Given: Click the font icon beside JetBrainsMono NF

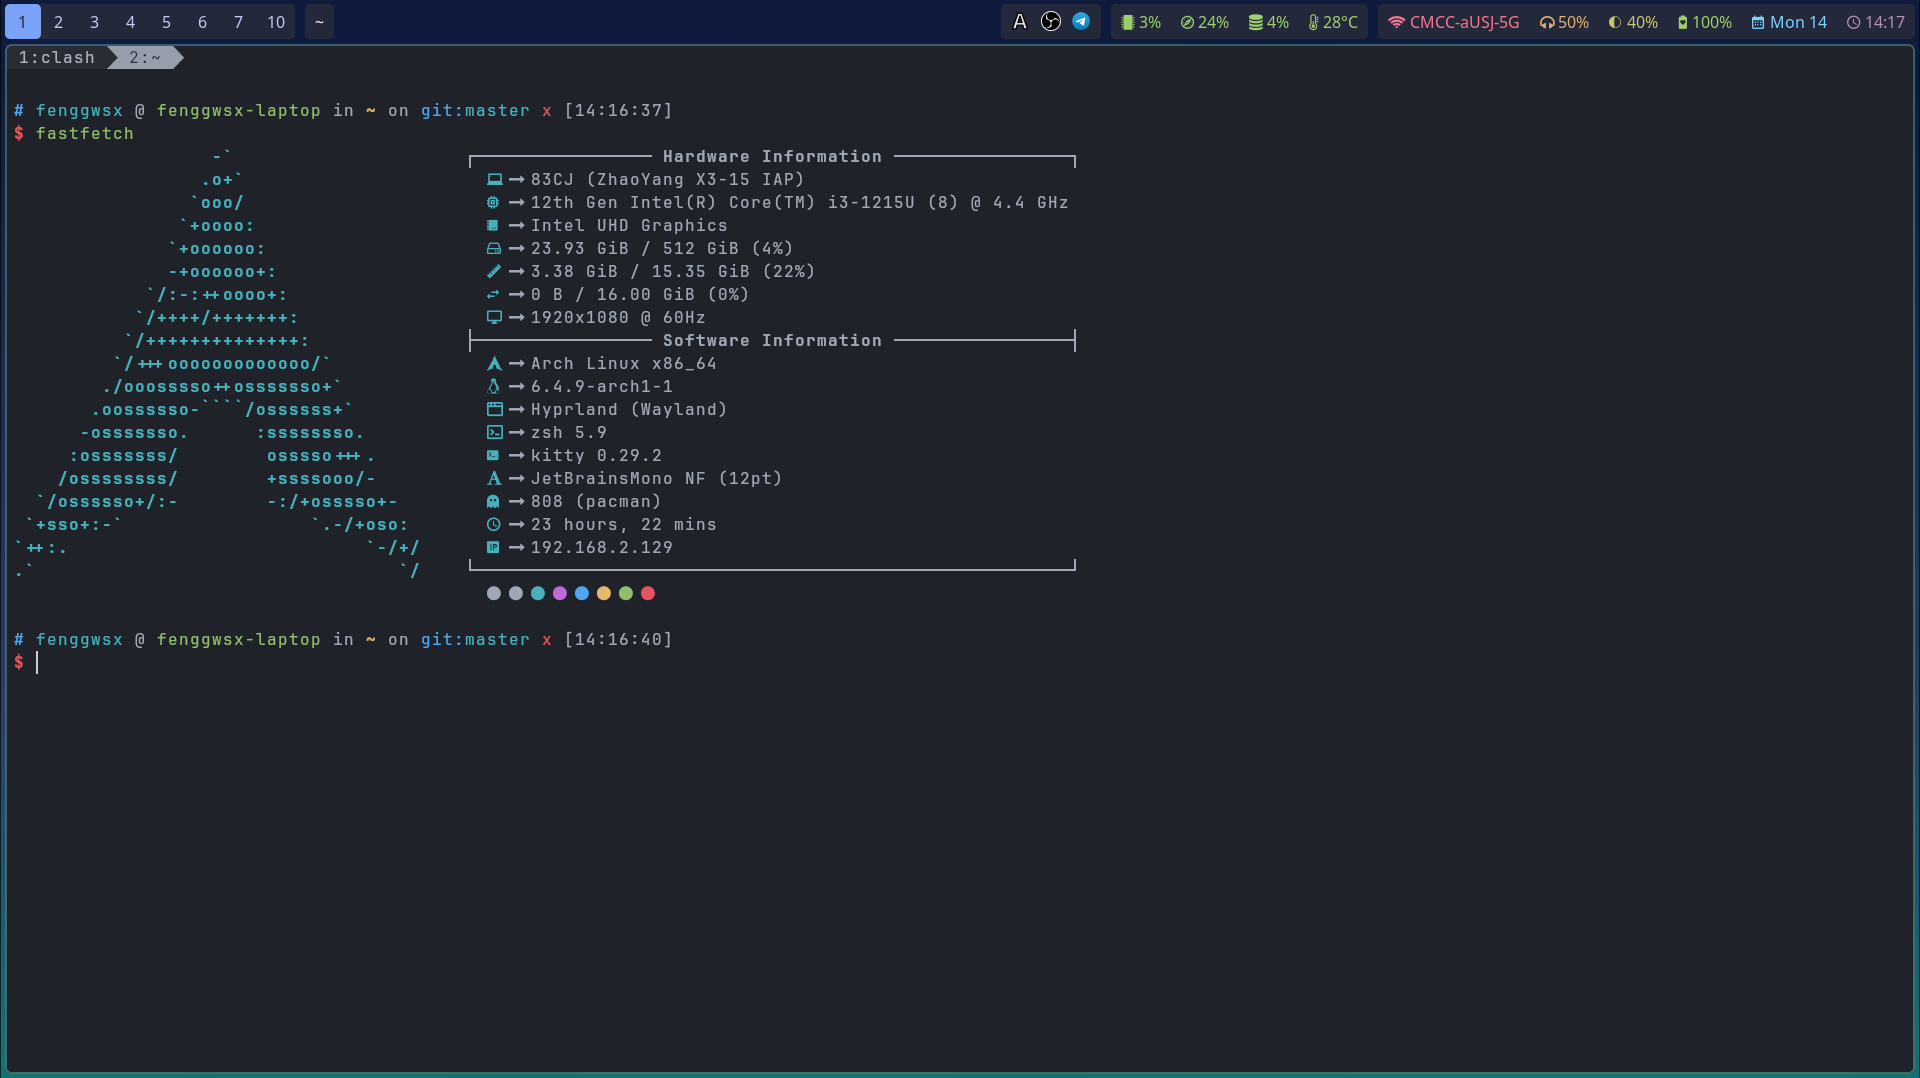Looking at the screenshot, I should (x=494, y=479).
